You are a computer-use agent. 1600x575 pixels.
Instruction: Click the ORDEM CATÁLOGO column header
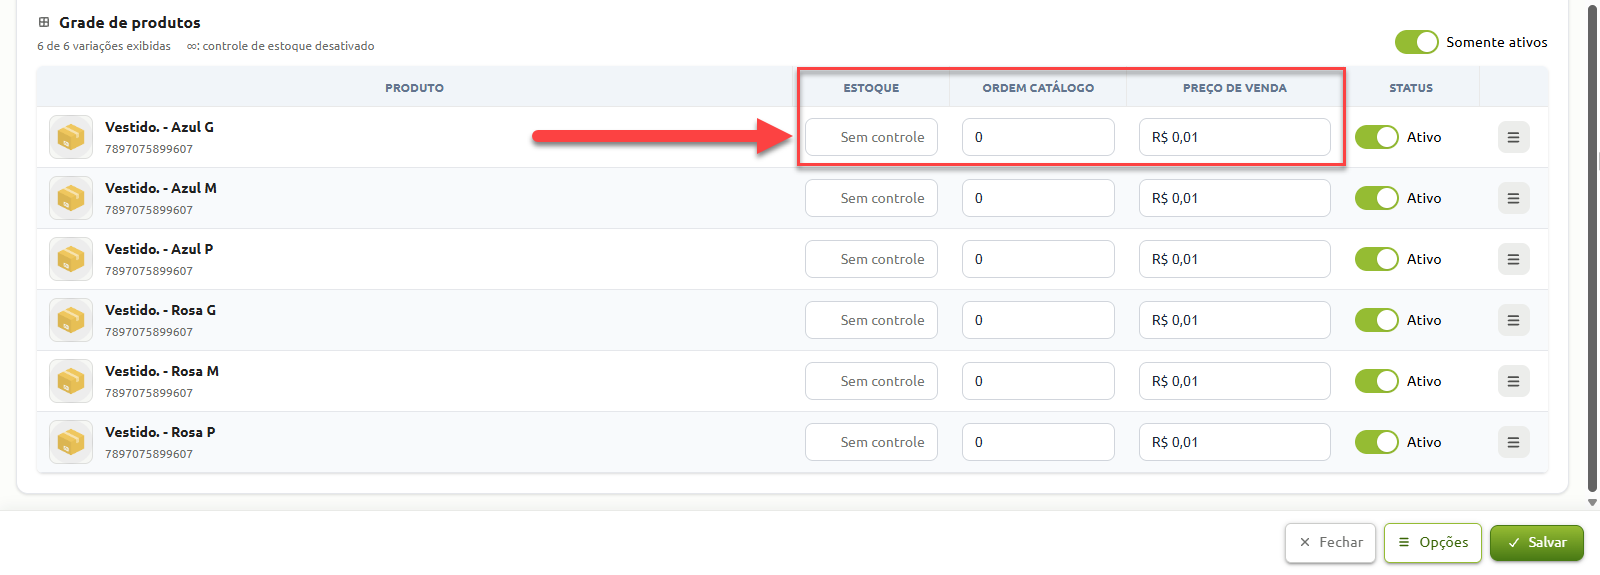tap(1038, 88)
